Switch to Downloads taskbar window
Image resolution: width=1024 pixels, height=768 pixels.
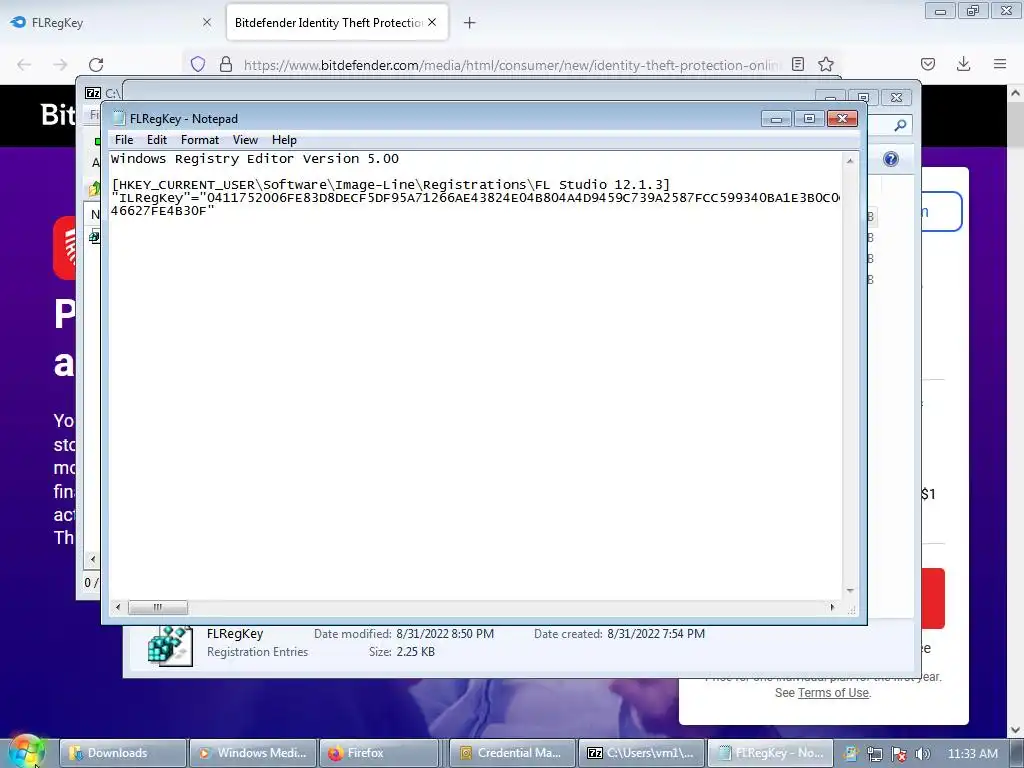point(123,753)
